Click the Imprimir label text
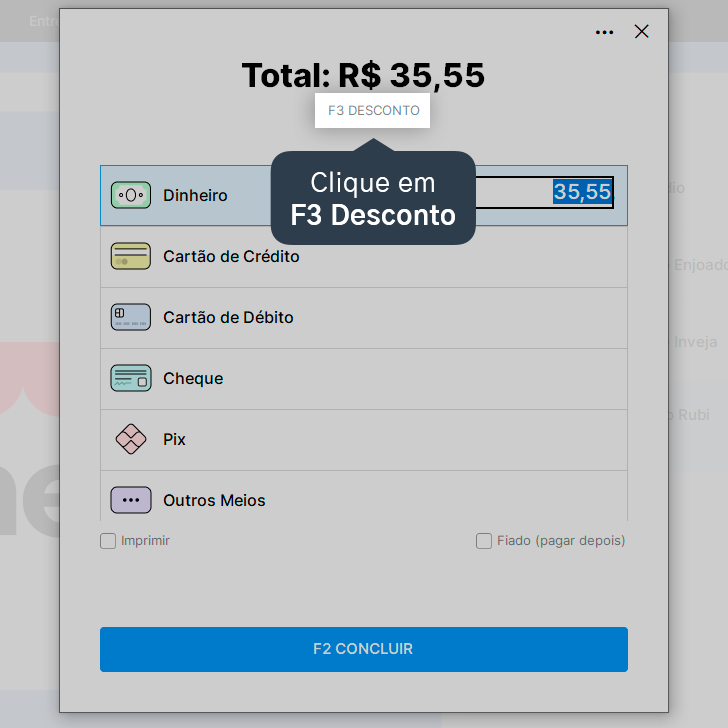728x728 pixels. [x=145, y=541]
